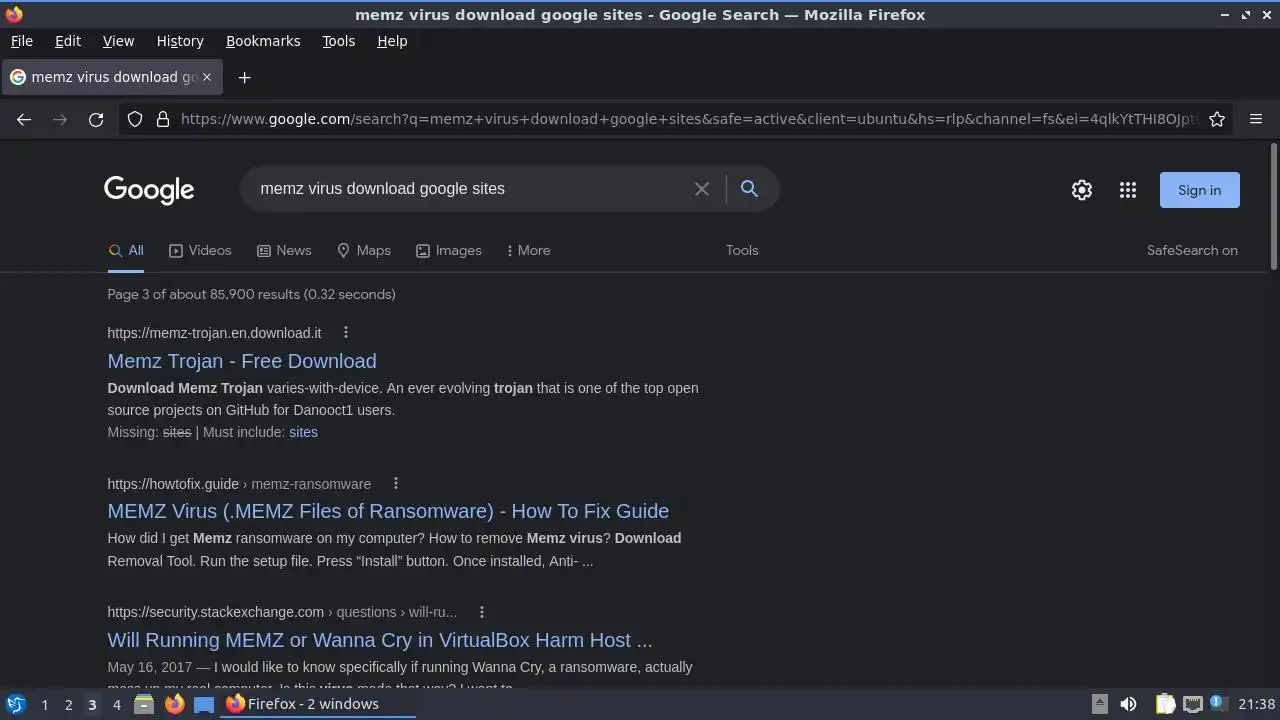Open the File menu
The height and width of the screenshot is (720, 1280).
[x=21, y=41]
